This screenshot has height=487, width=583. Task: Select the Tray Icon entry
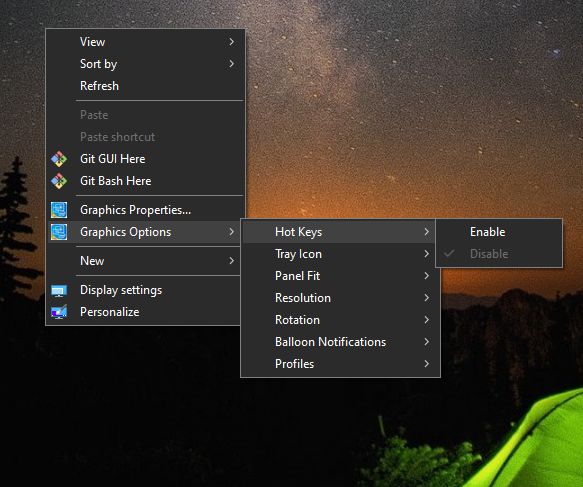click(340, 254)
